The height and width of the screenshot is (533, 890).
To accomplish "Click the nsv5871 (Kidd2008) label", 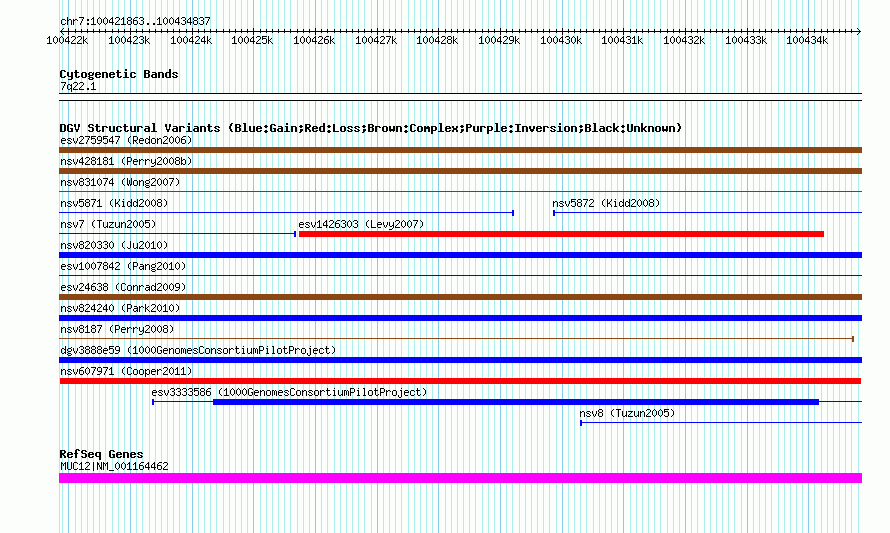I will click(114, 203).
